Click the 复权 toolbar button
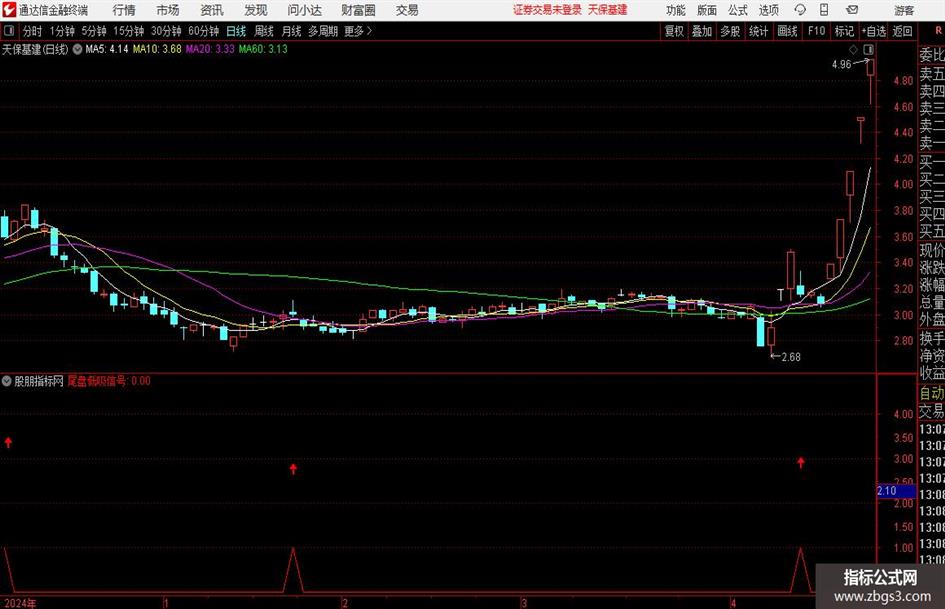Viewport: 945px width, 609px height. coord(674,31)
